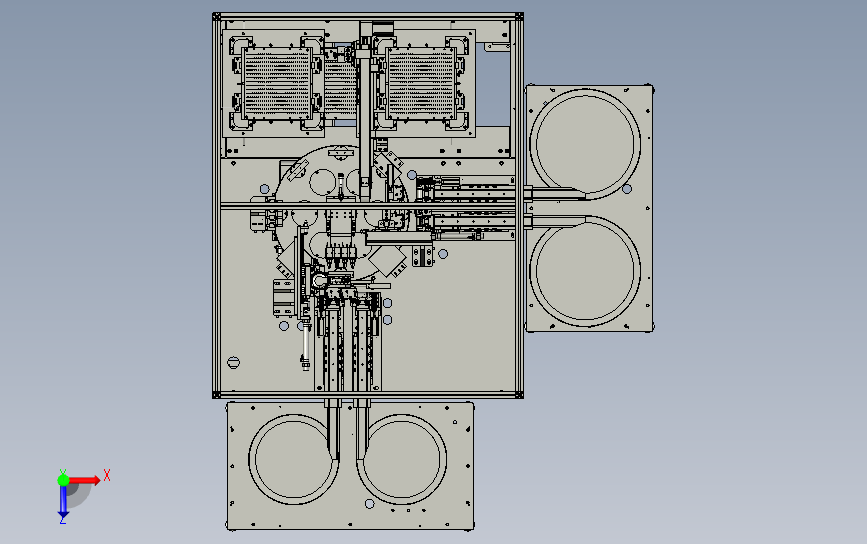Click the red X axis arrow on triad
The width and height of the screenshot is (867, 544).
pos(84,480)
